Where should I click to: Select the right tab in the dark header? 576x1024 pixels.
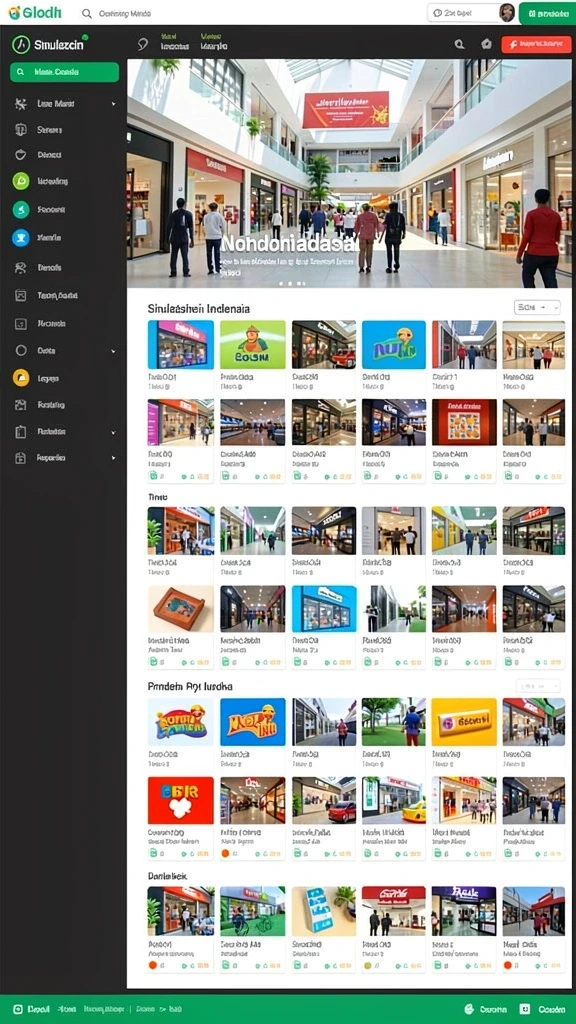coord(214,42)
